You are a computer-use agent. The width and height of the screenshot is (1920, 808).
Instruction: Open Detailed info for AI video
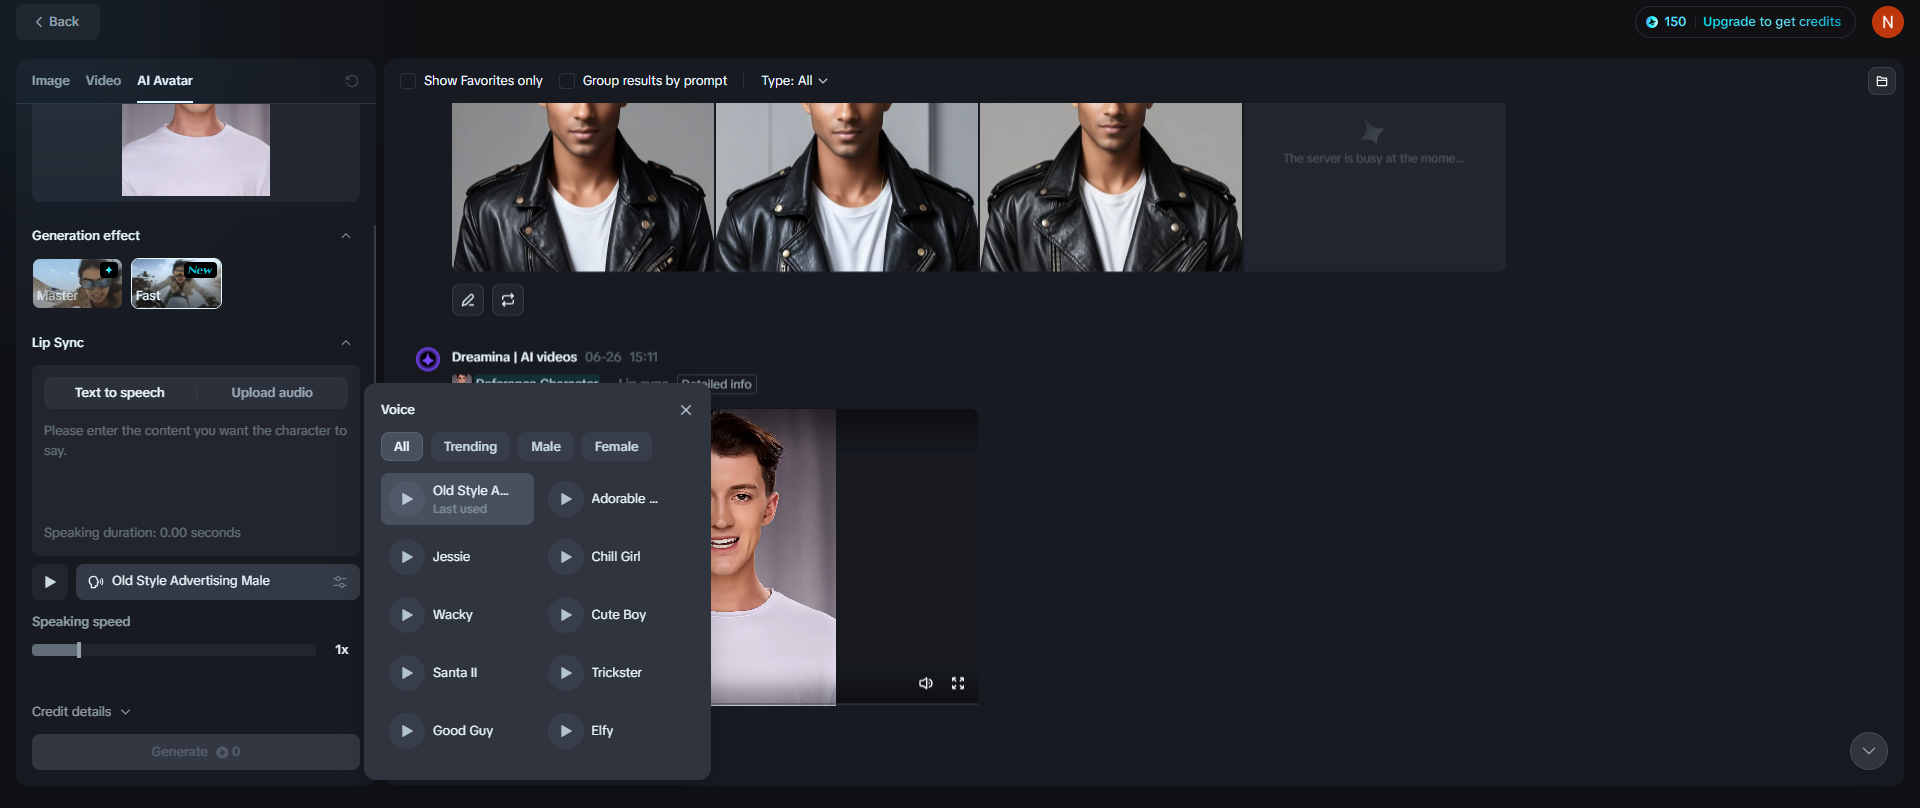point(717,385)
